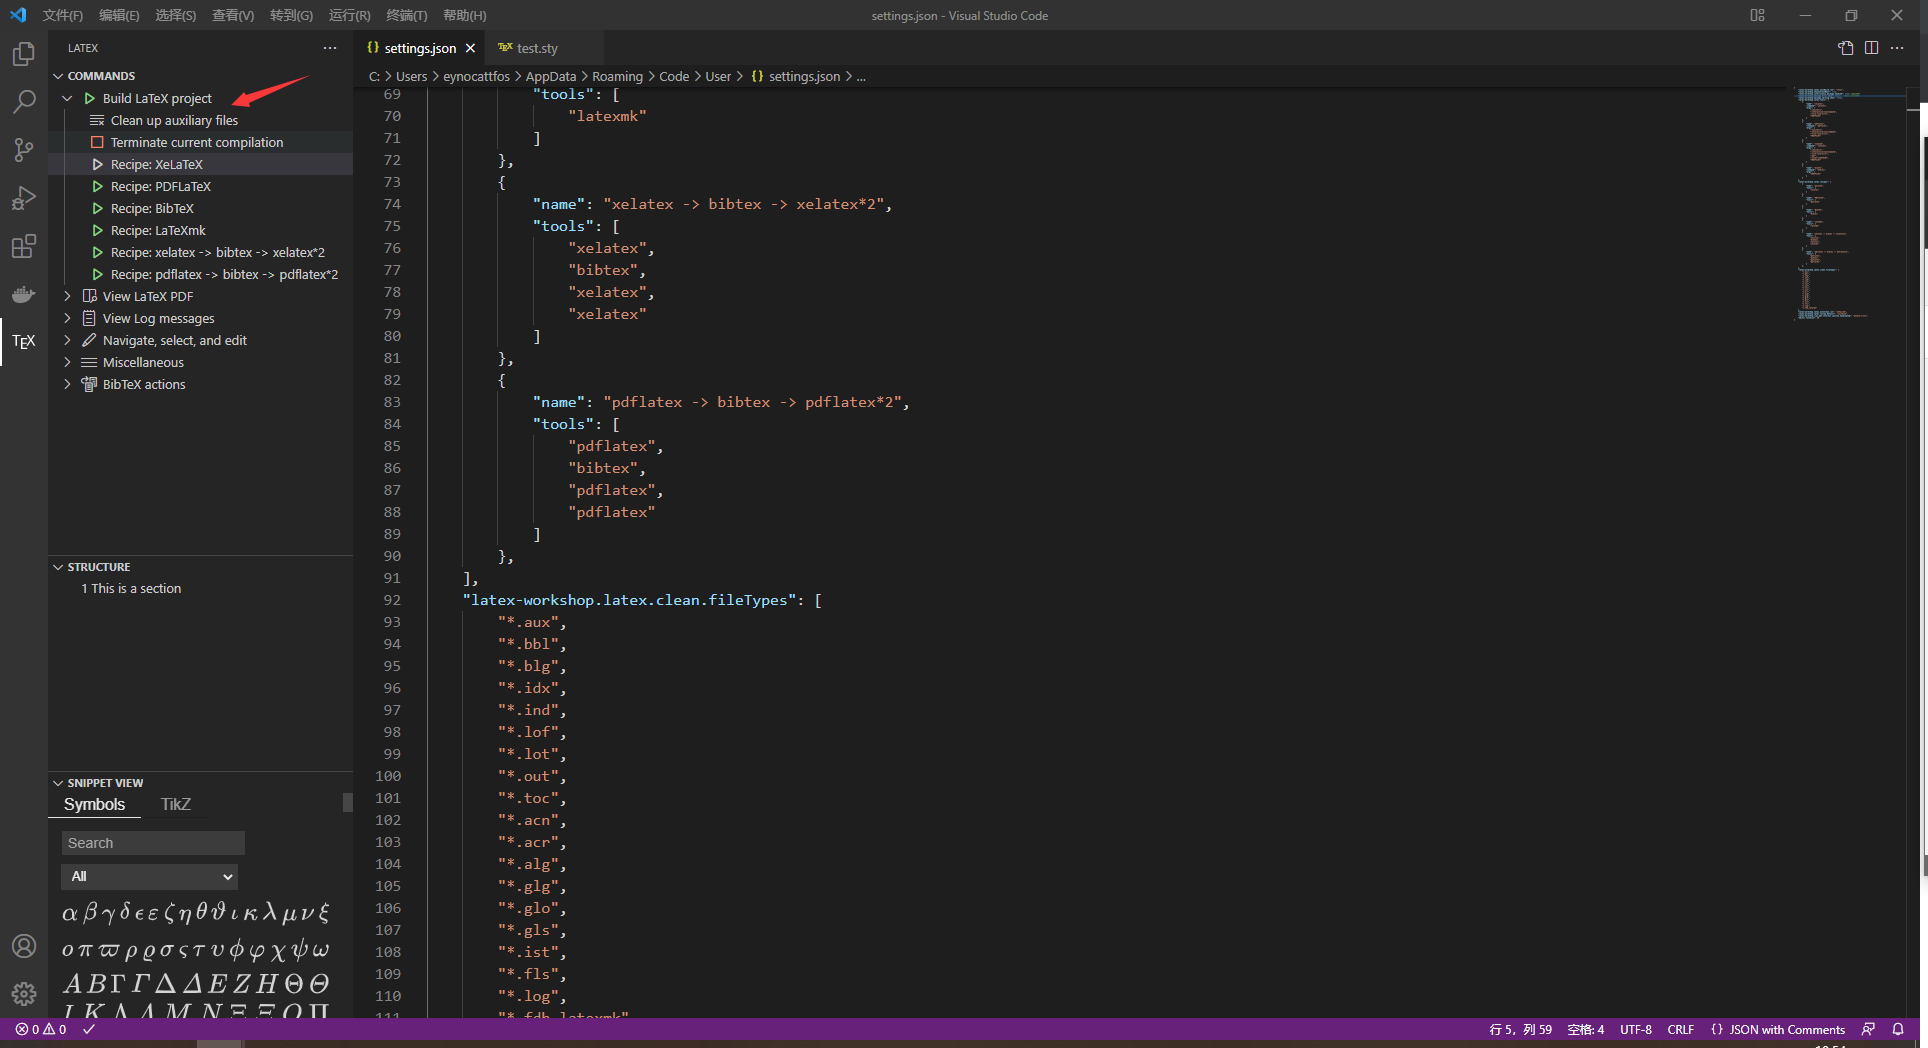Click the 空格: 4 indentation setting

click(1586, 1029)
